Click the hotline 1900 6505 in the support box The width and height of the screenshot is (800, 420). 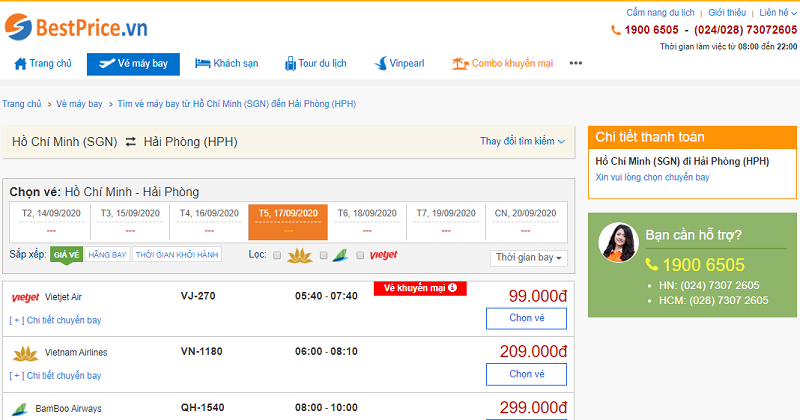pyautogui.click(x=704, y=265)
